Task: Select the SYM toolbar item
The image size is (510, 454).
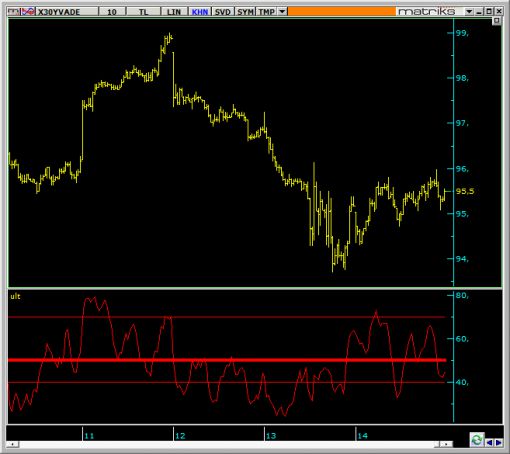Action: 245,12
